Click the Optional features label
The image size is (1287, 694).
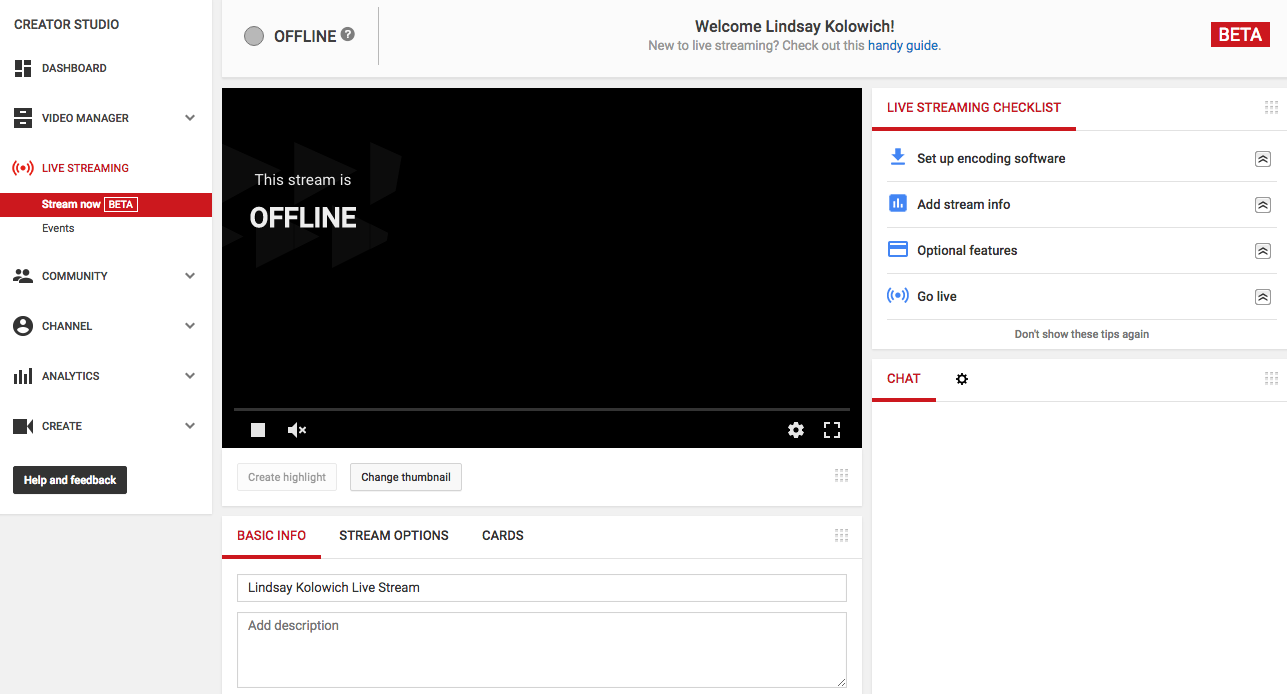(x=967, y=251)
